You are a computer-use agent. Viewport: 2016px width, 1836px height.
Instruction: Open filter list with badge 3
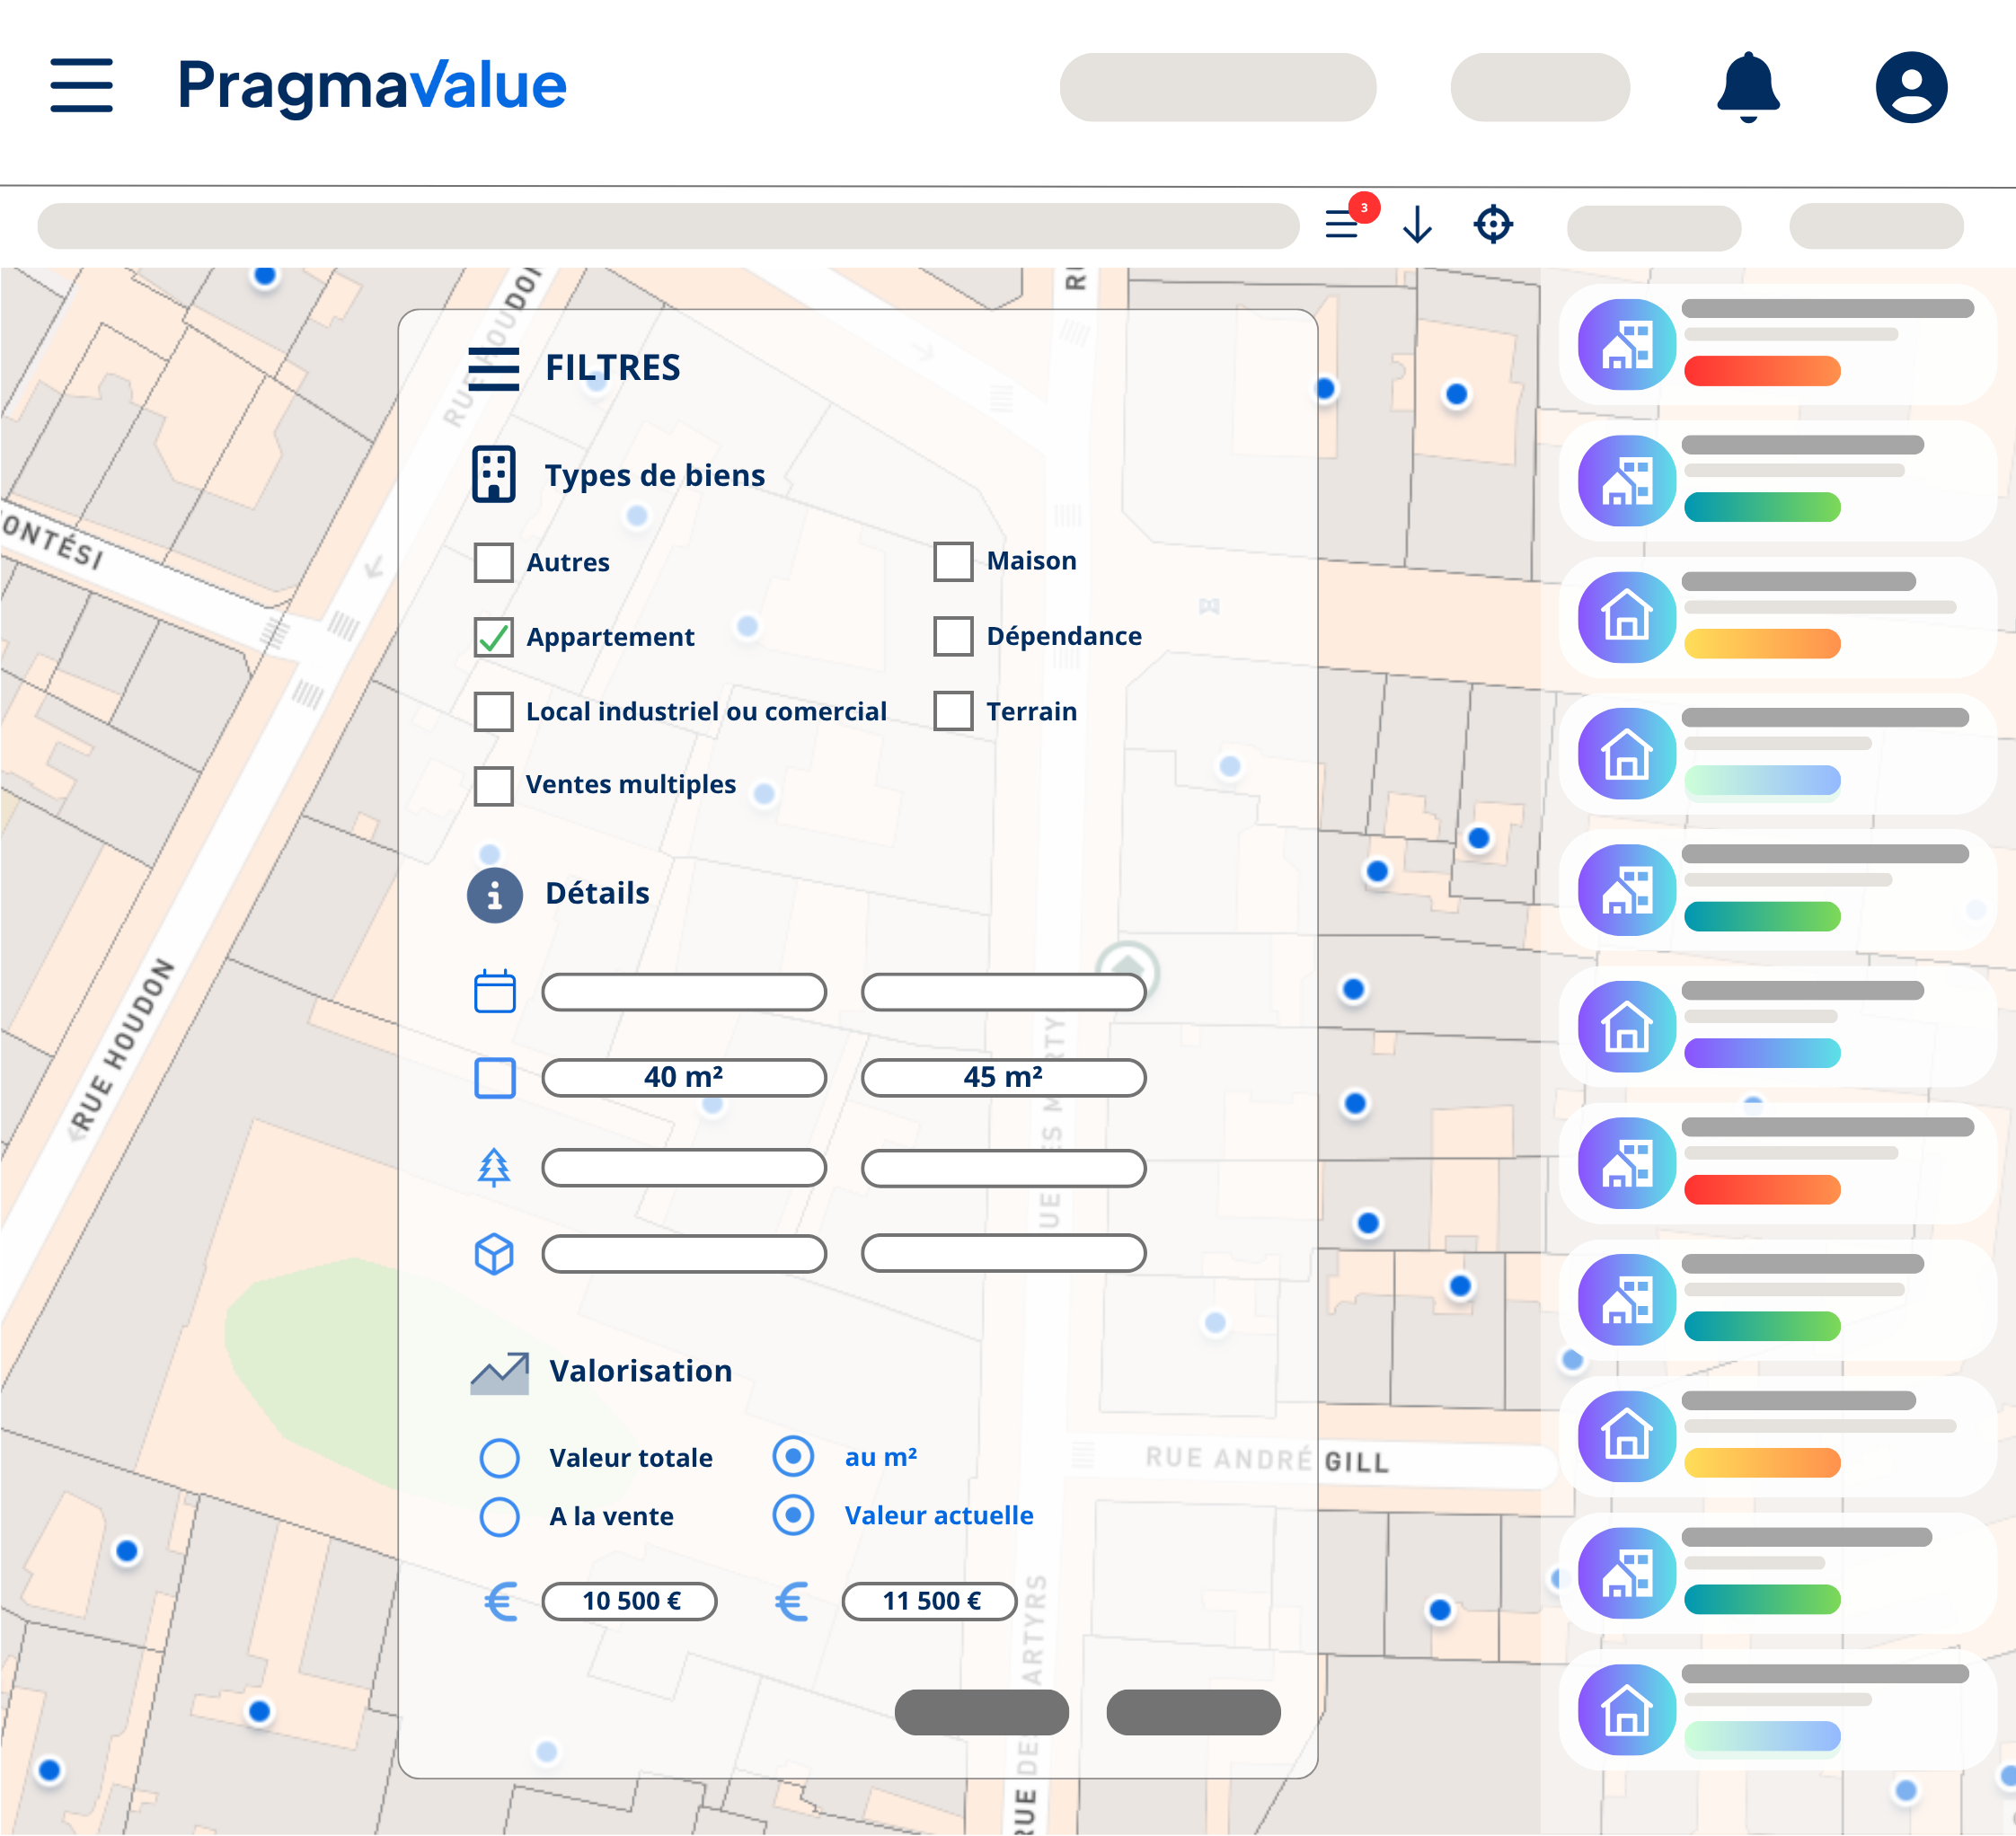[1343, 224]
